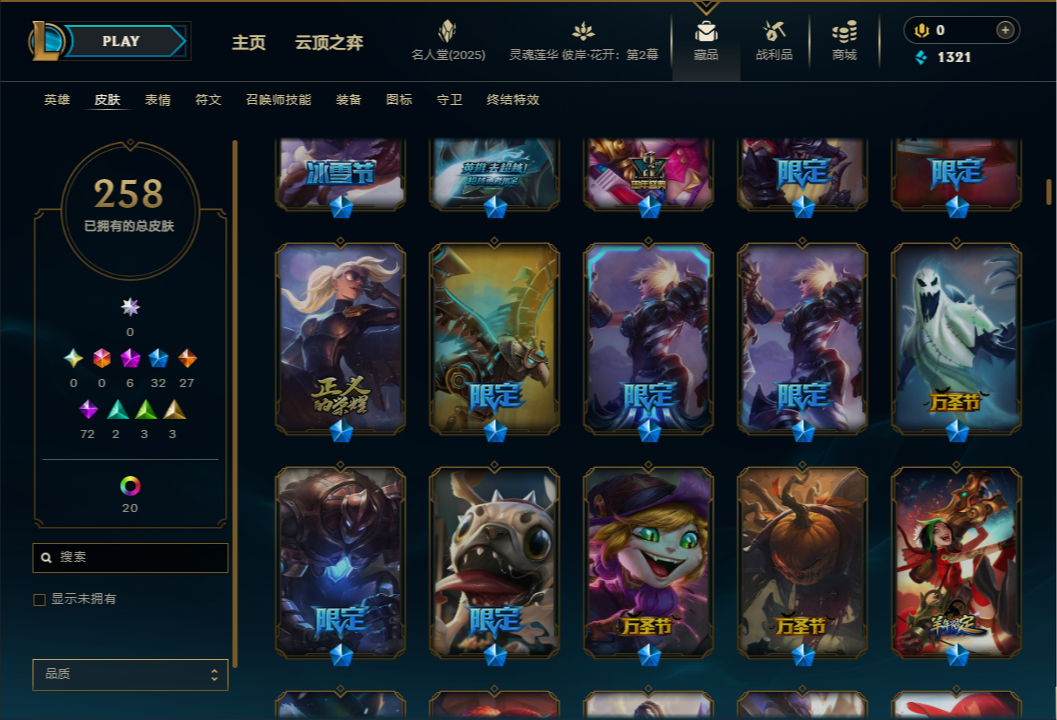Click the 搜索 search input field
1057x720 pixels.
pos(130,558)
